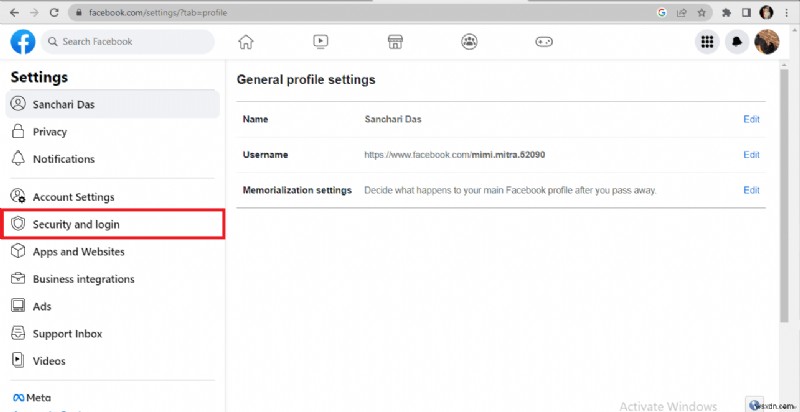Screen dimensions: 800x412
Task: Edit the Username row
Action: tap(751, 154)
